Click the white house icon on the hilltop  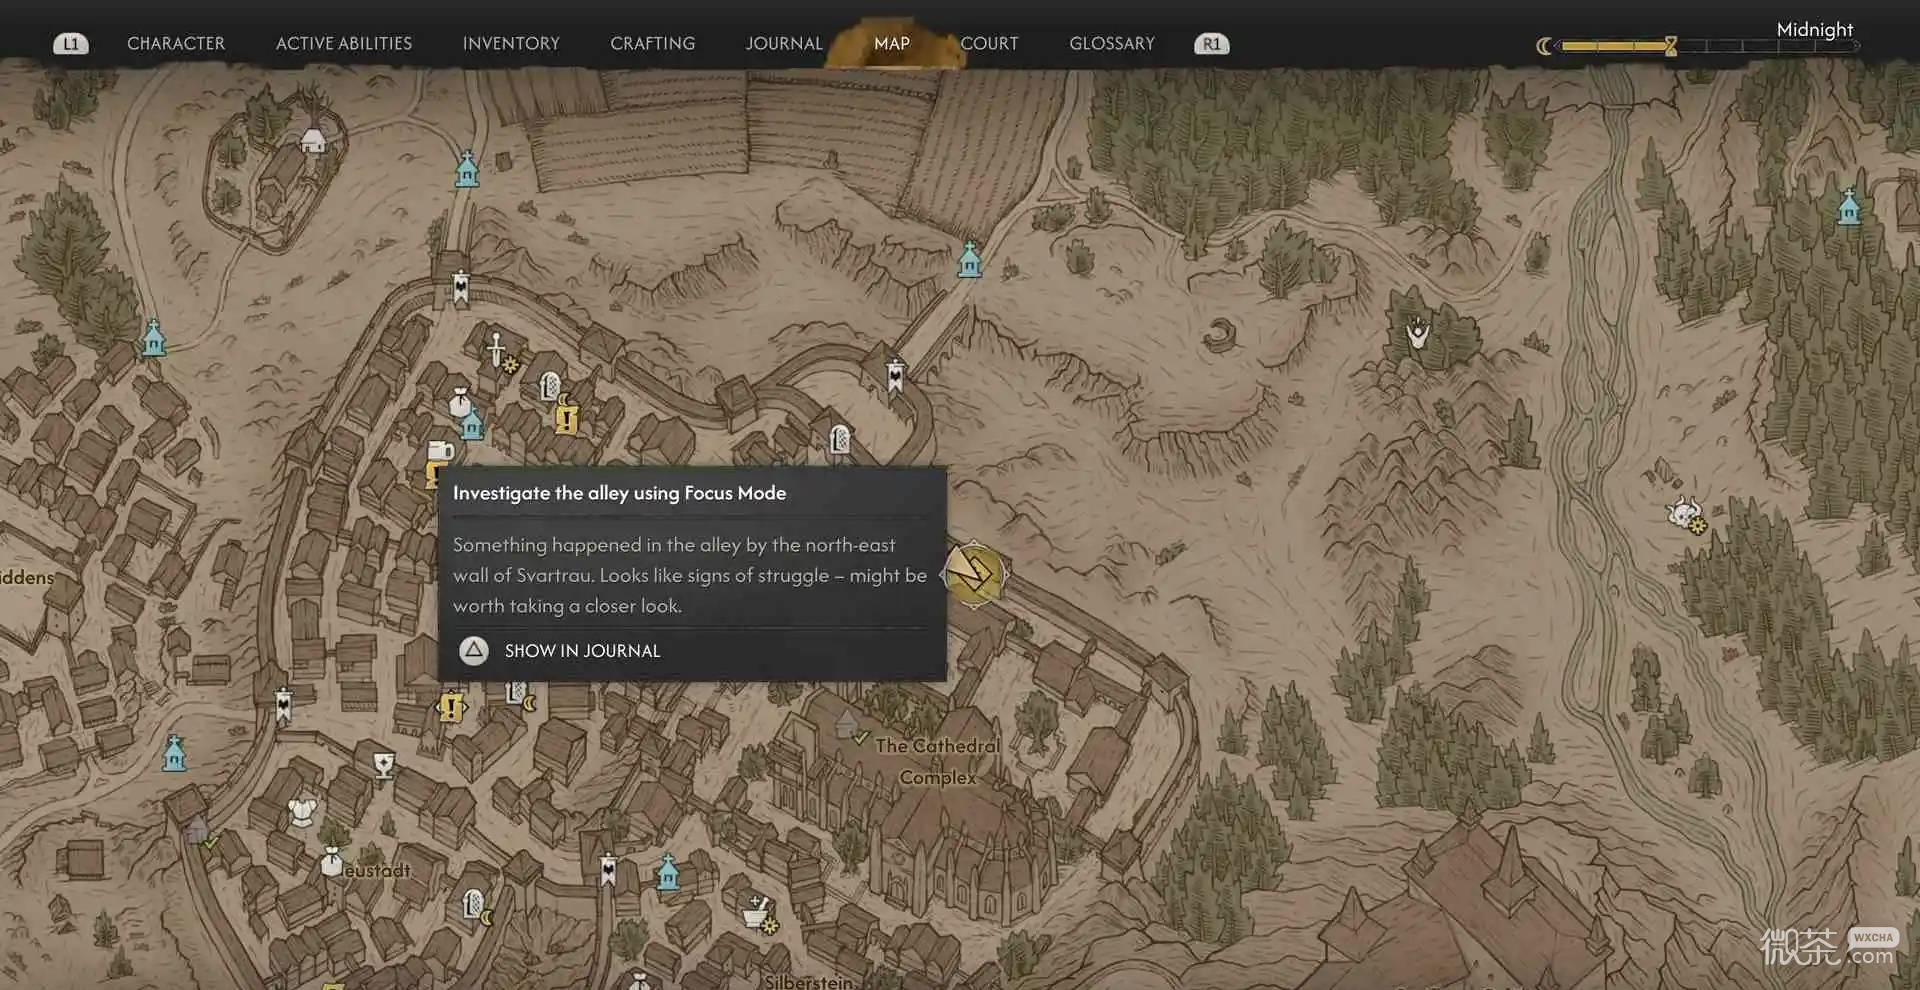click(x=313, y=141)
